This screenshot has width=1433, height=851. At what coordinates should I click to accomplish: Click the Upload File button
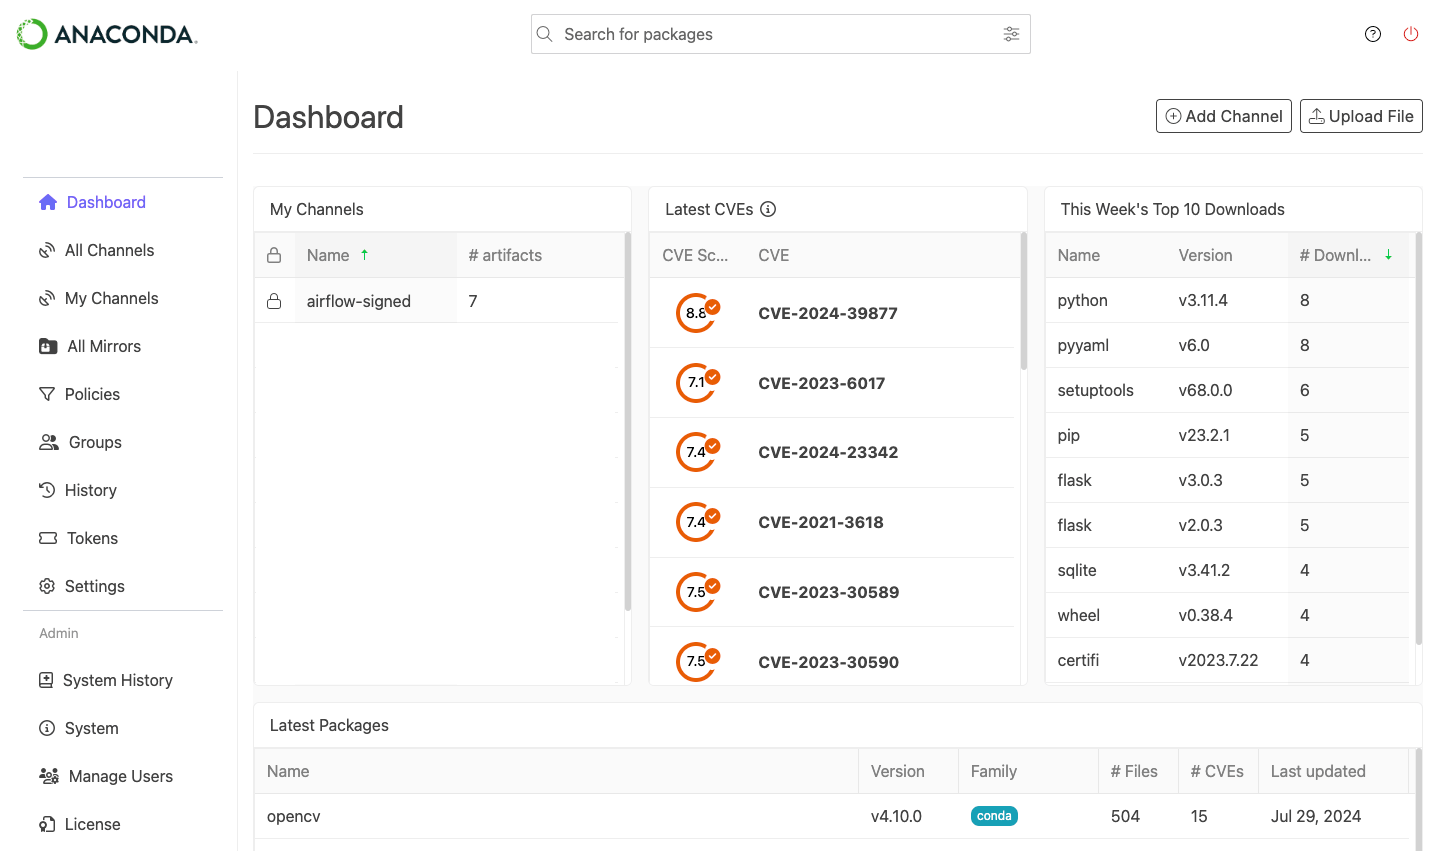pos(1361,116)
